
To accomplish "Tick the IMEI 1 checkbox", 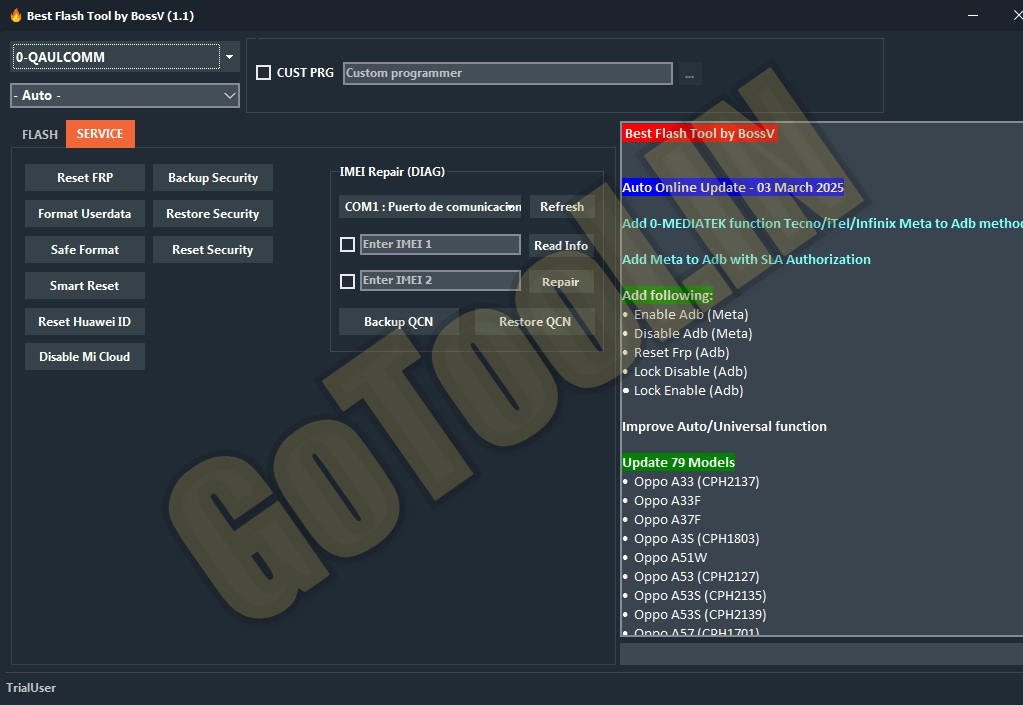I will click(x=347, y=245).
